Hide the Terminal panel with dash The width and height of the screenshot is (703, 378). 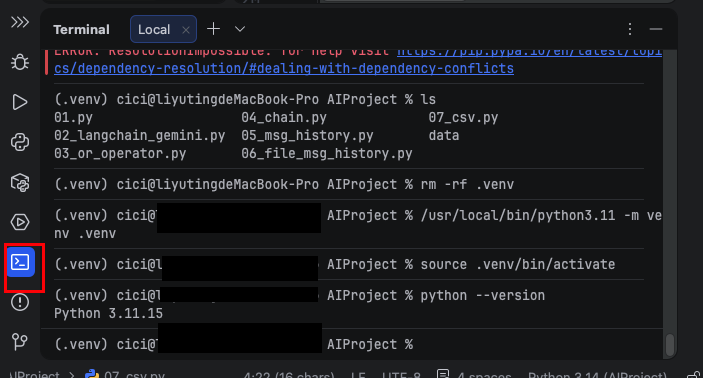656,29
